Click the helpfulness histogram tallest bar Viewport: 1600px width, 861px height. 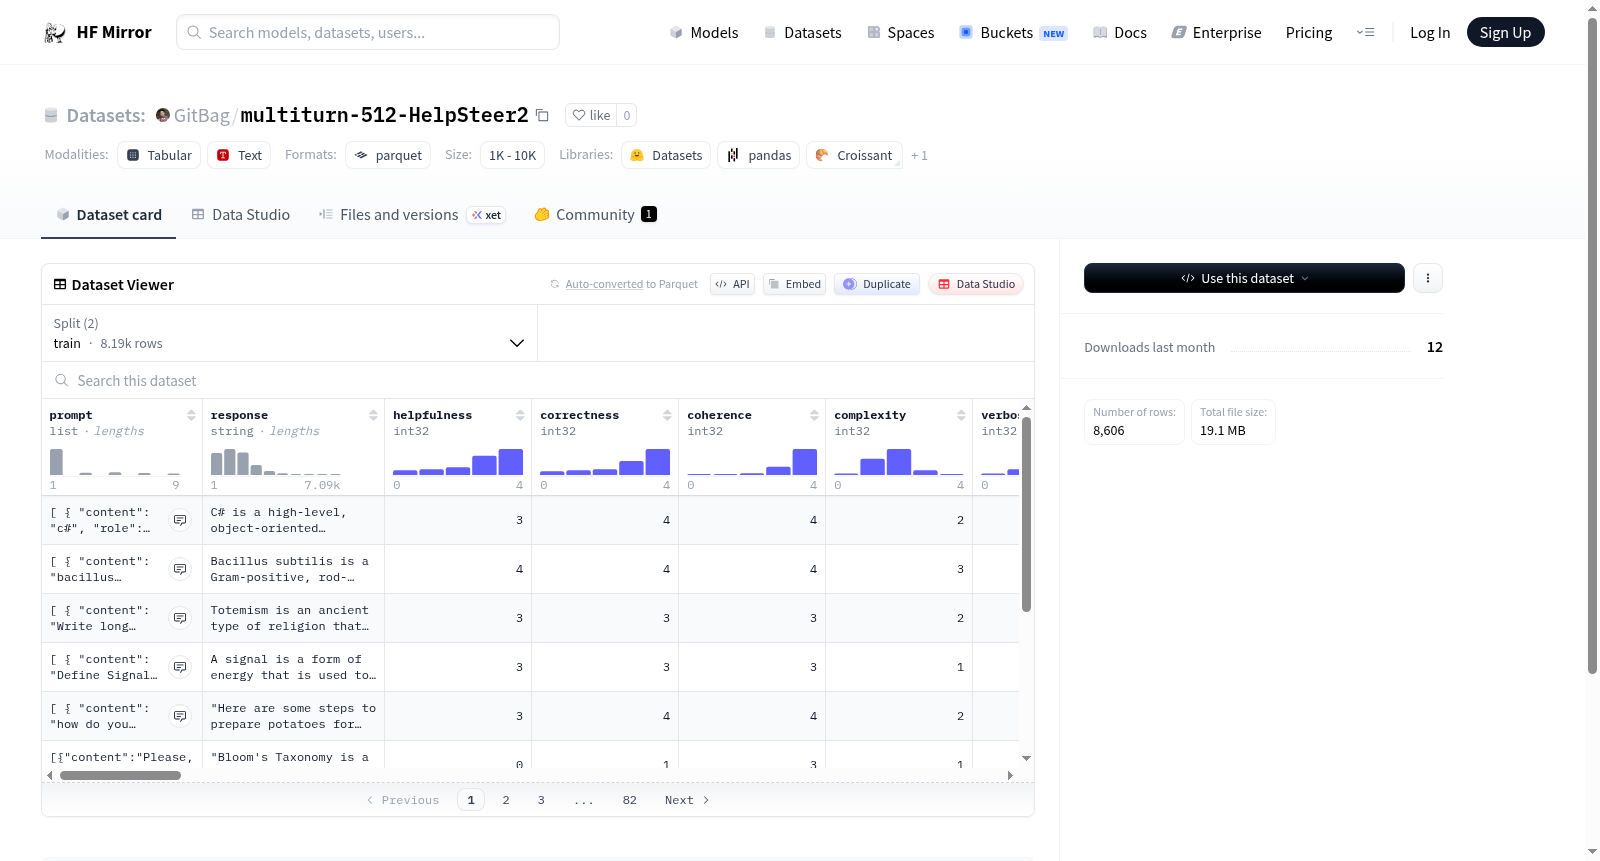click(x=511, y=462)
